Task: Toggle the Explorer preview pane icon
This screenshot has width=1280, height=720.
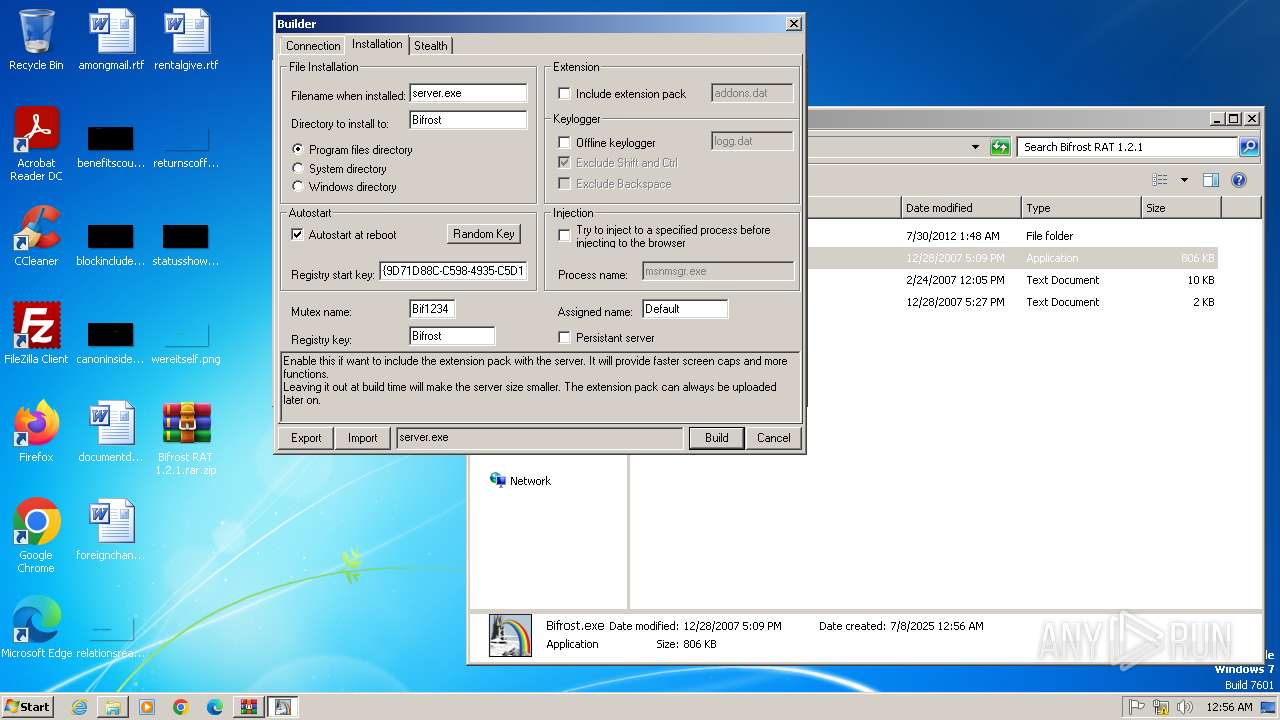Action: point(1211,180)
